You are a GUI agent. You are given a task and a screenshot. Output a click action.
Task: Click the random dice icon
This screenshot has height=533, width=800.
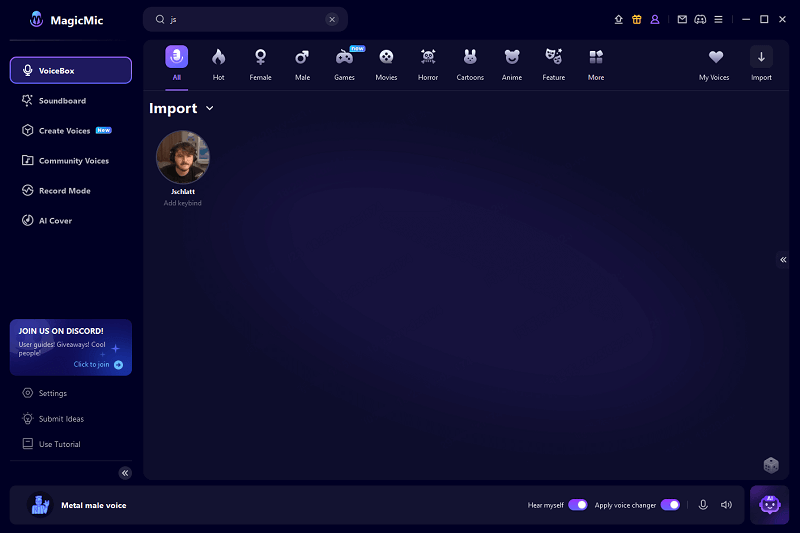point(771,465)
